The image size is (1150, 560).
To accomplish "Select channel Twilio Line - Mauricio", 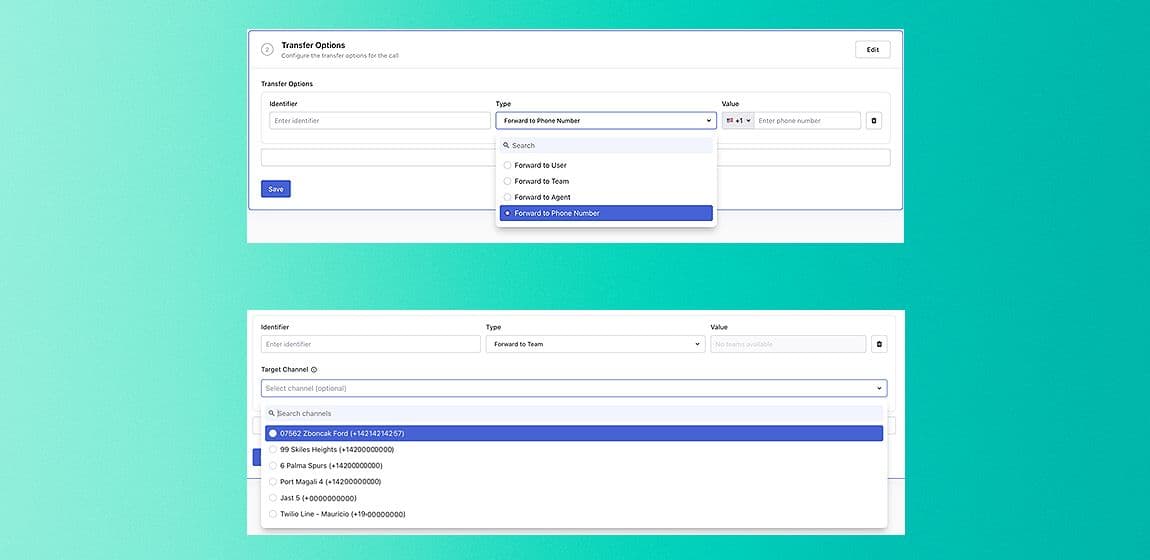I will click(x=574, y=514).
